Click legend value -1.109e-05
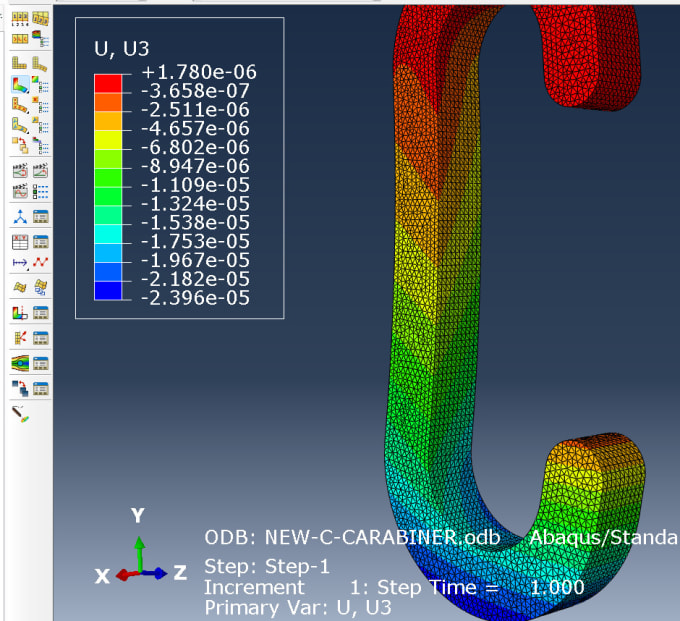The height and width of the screenshot is (621, 680). (196, 185)
